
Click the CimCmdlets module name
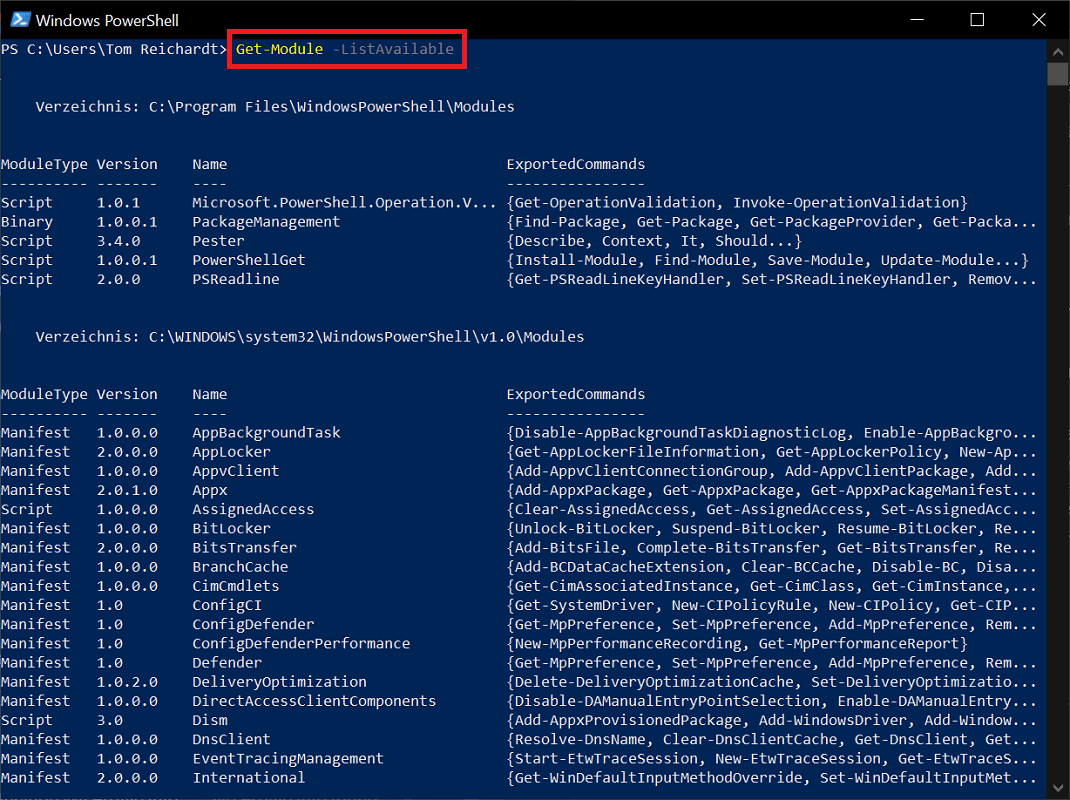pos(235,586)
